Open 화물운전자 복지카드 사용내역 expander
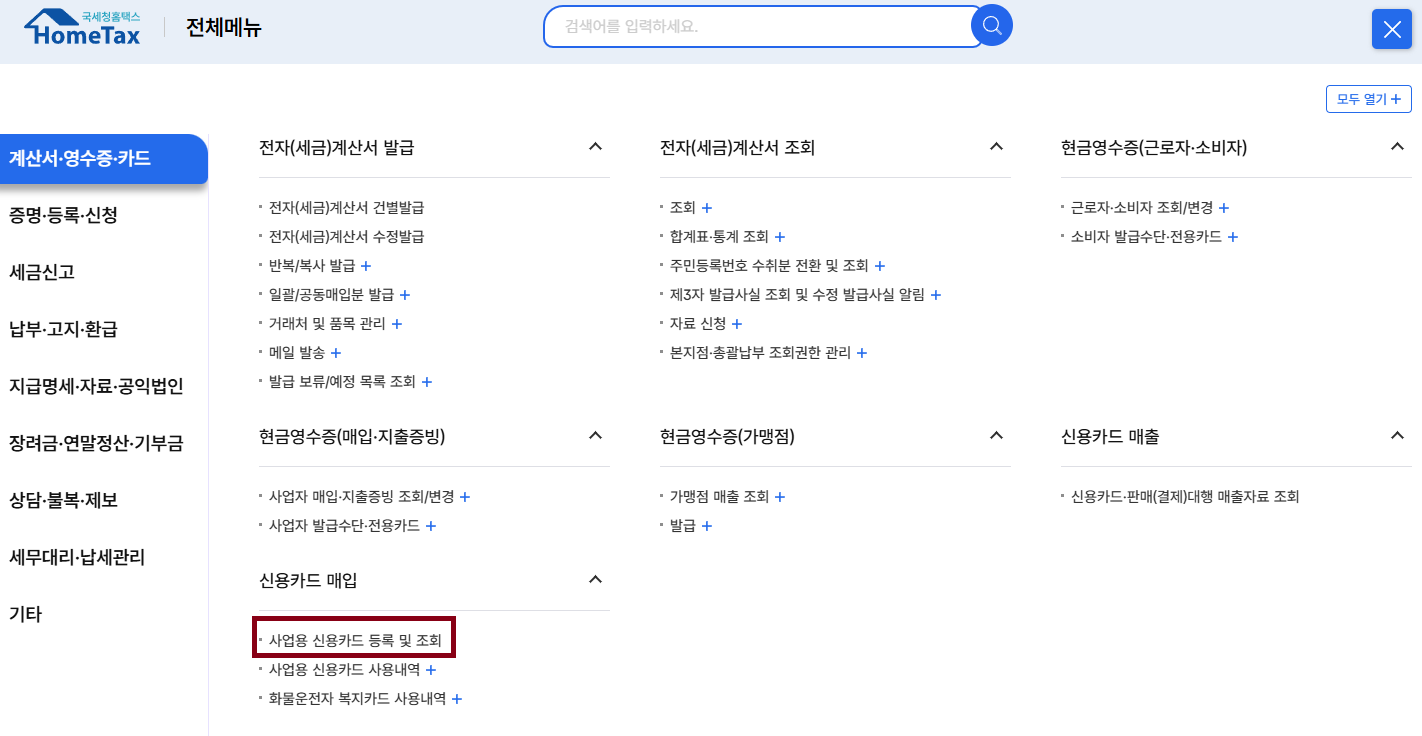This screenshot has height=736, width=1422. pyautogui.click(x=457, y=698)
